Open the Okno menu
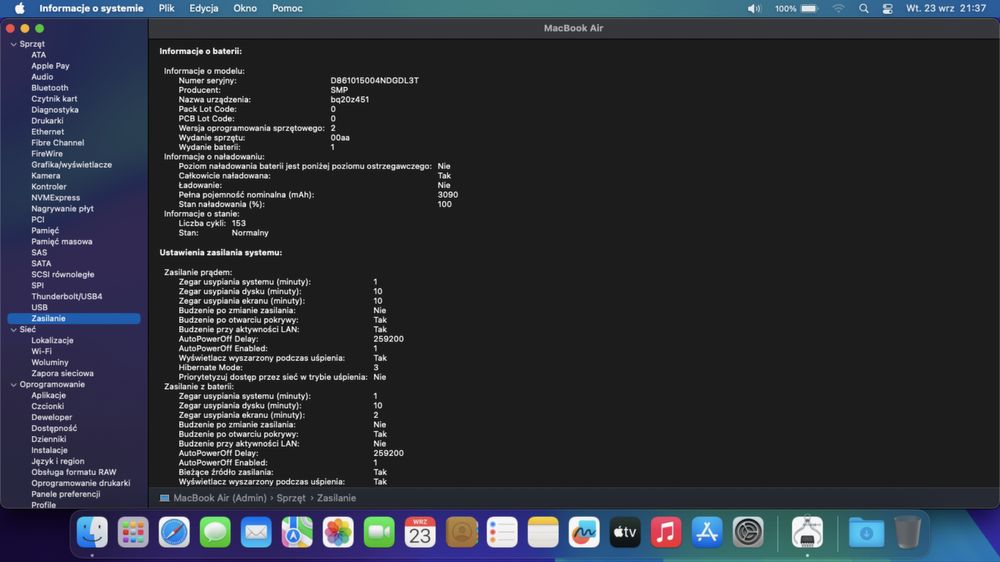 pos(245,8)
